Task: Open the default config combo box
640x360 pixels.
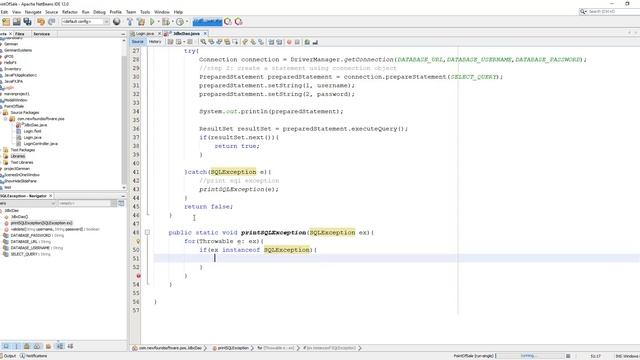Action: click(x=85, y=22)
